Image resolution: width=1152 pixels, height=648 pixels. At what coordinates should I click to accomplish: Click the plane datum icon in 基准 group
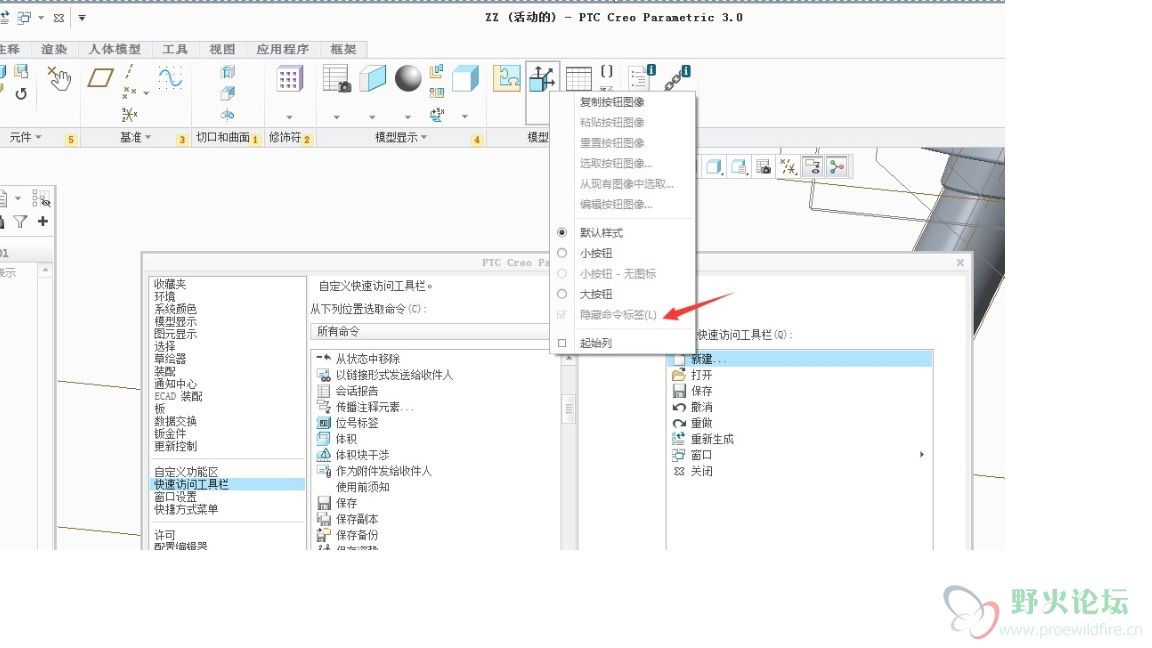[x=101, y=77]
